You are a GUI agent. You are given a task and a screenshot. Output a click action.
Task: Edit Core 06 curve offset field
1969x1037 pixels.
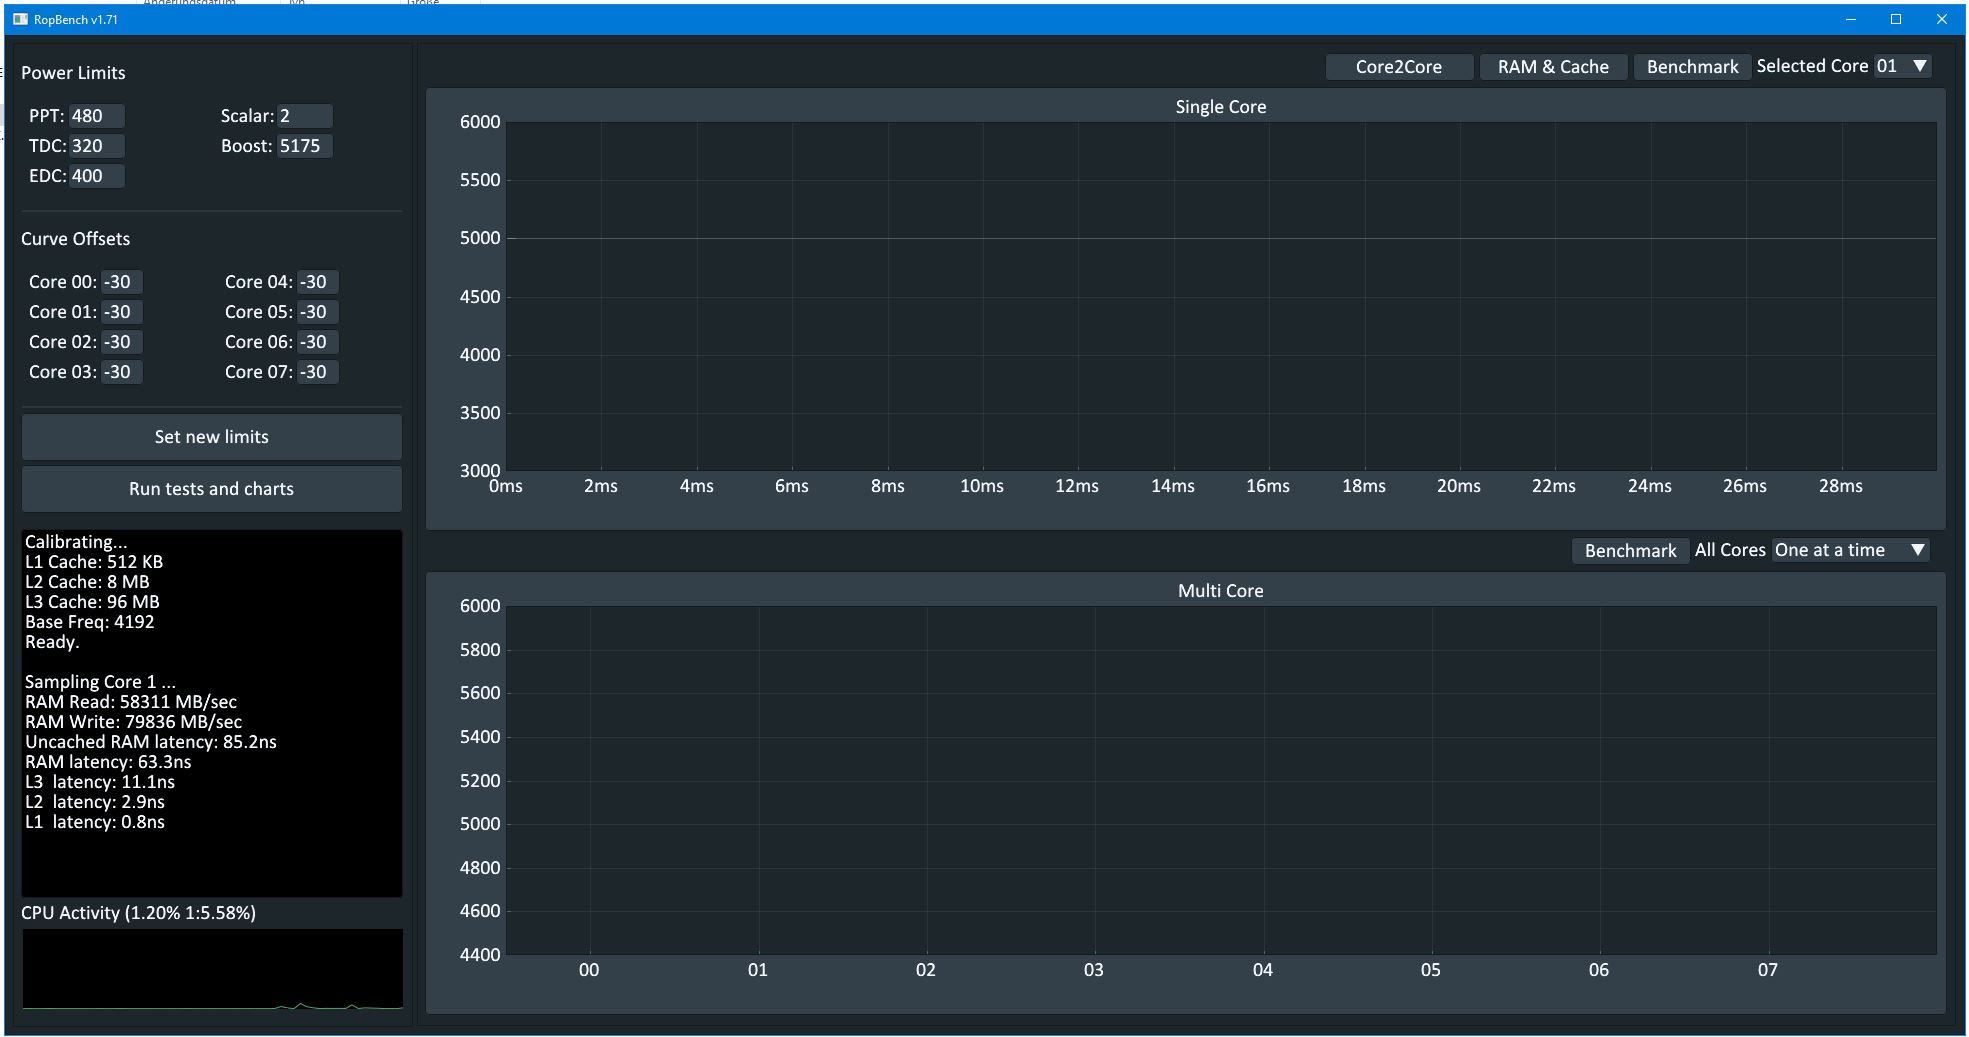click(x=318, y=342)
